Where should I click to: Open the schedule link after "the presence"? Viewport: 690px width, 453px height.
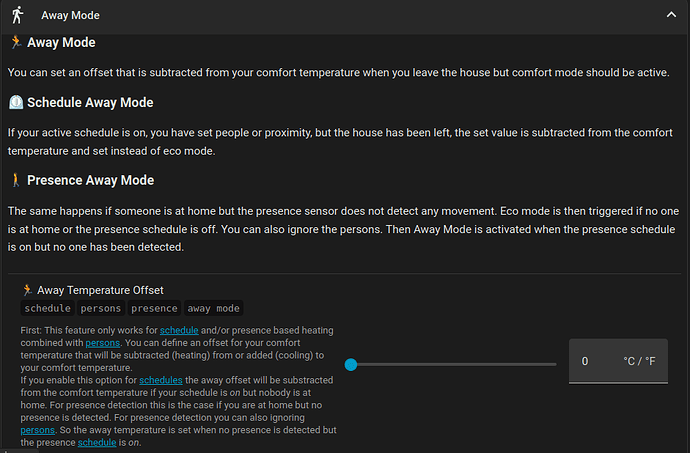[x=97, y=442]
